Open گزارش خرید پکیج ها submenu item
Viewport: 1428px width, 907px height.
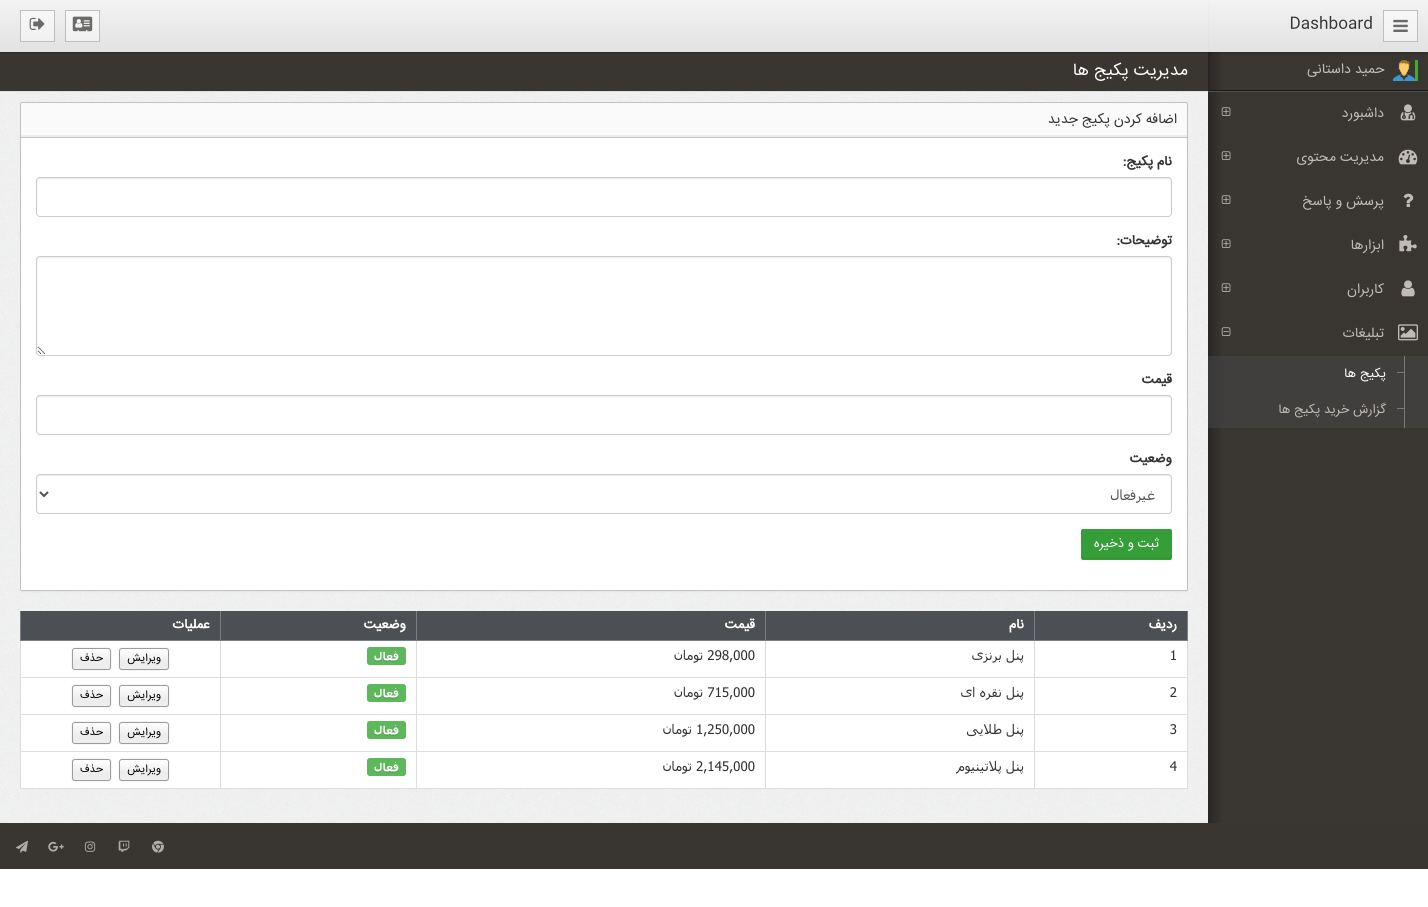coord(1331,409)
